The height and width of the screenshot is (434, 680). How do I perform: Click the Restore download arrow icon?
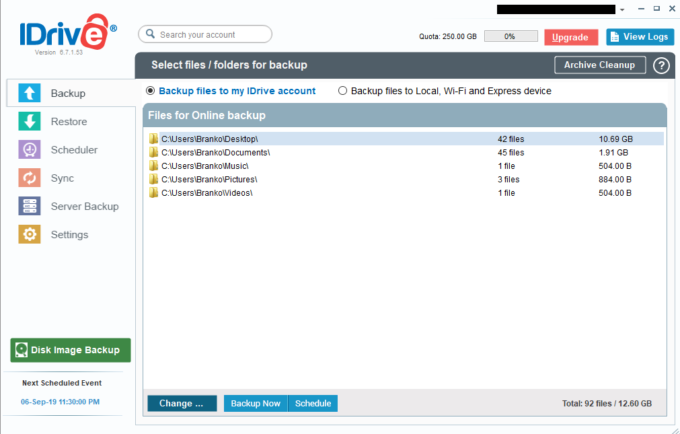(x=29, y=121)
